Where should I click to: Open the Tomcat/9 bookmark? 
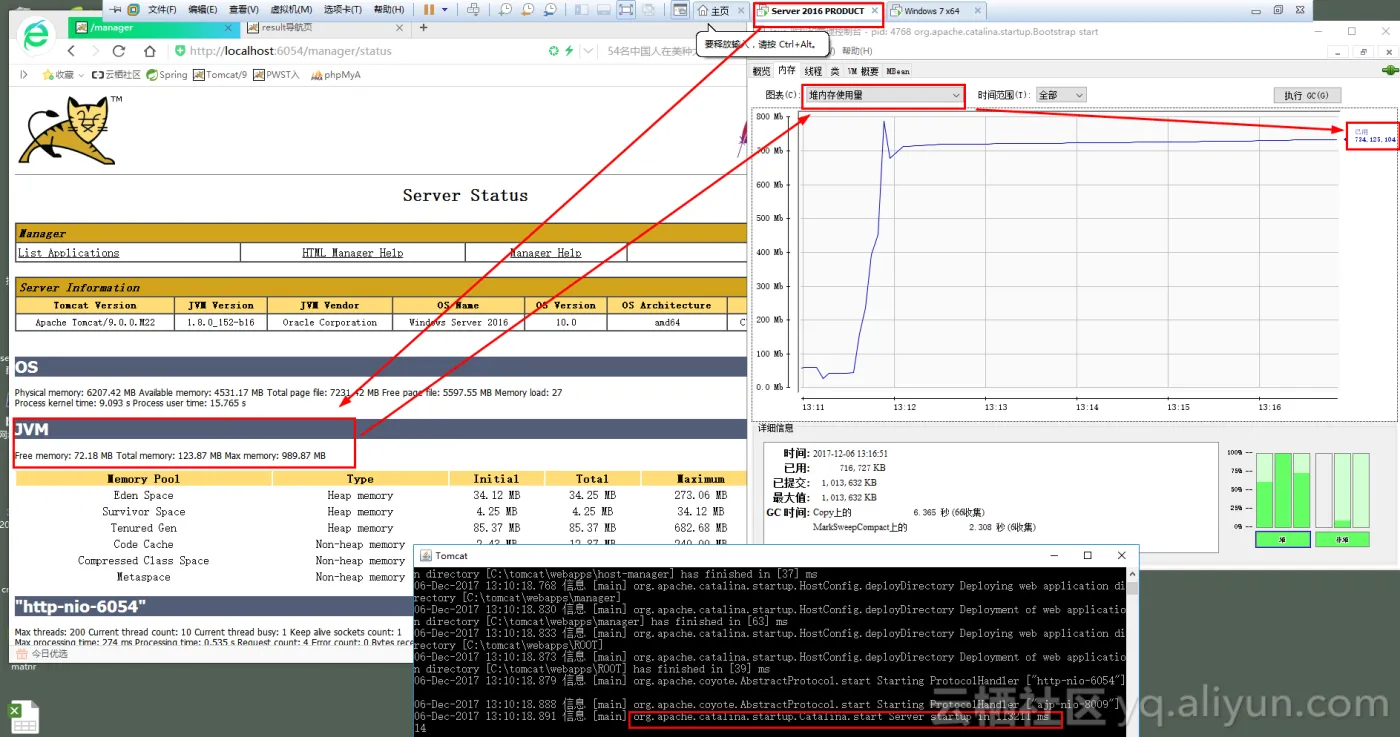click(220, 75)
